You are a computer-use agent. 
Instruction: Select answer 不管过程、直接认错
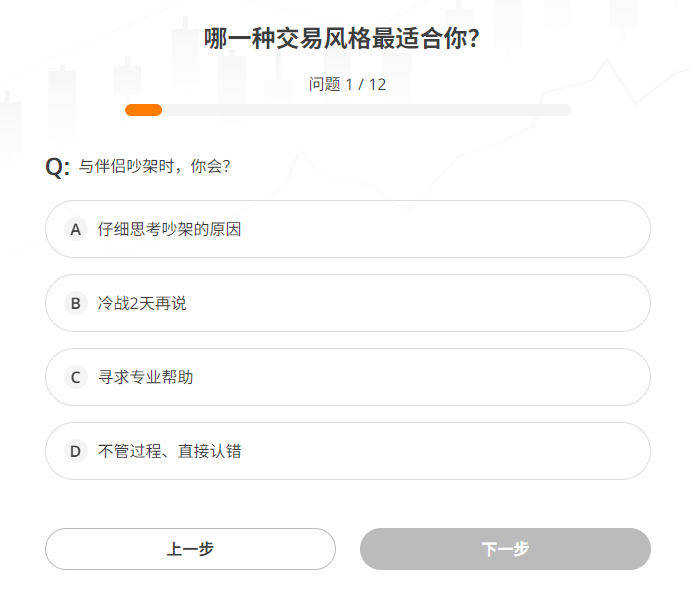(169, 451)
